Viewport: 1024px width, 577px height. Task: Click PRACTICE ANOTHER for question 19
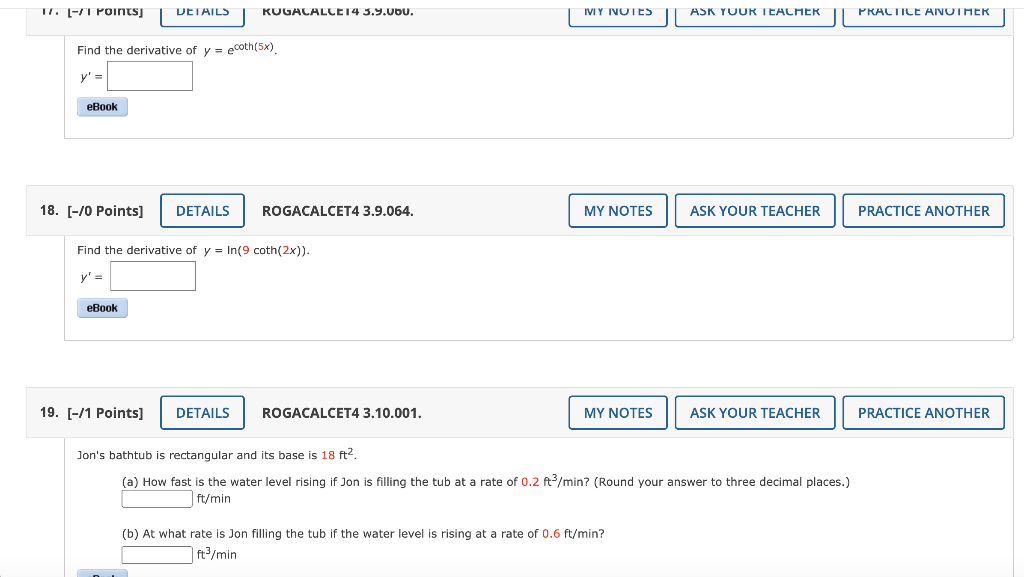click(923, 413)
